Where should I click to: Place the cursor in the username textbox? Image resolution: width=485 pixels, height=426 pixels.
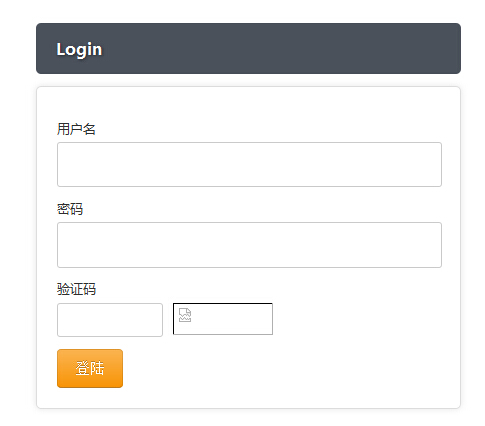click(x=249, y=164)
